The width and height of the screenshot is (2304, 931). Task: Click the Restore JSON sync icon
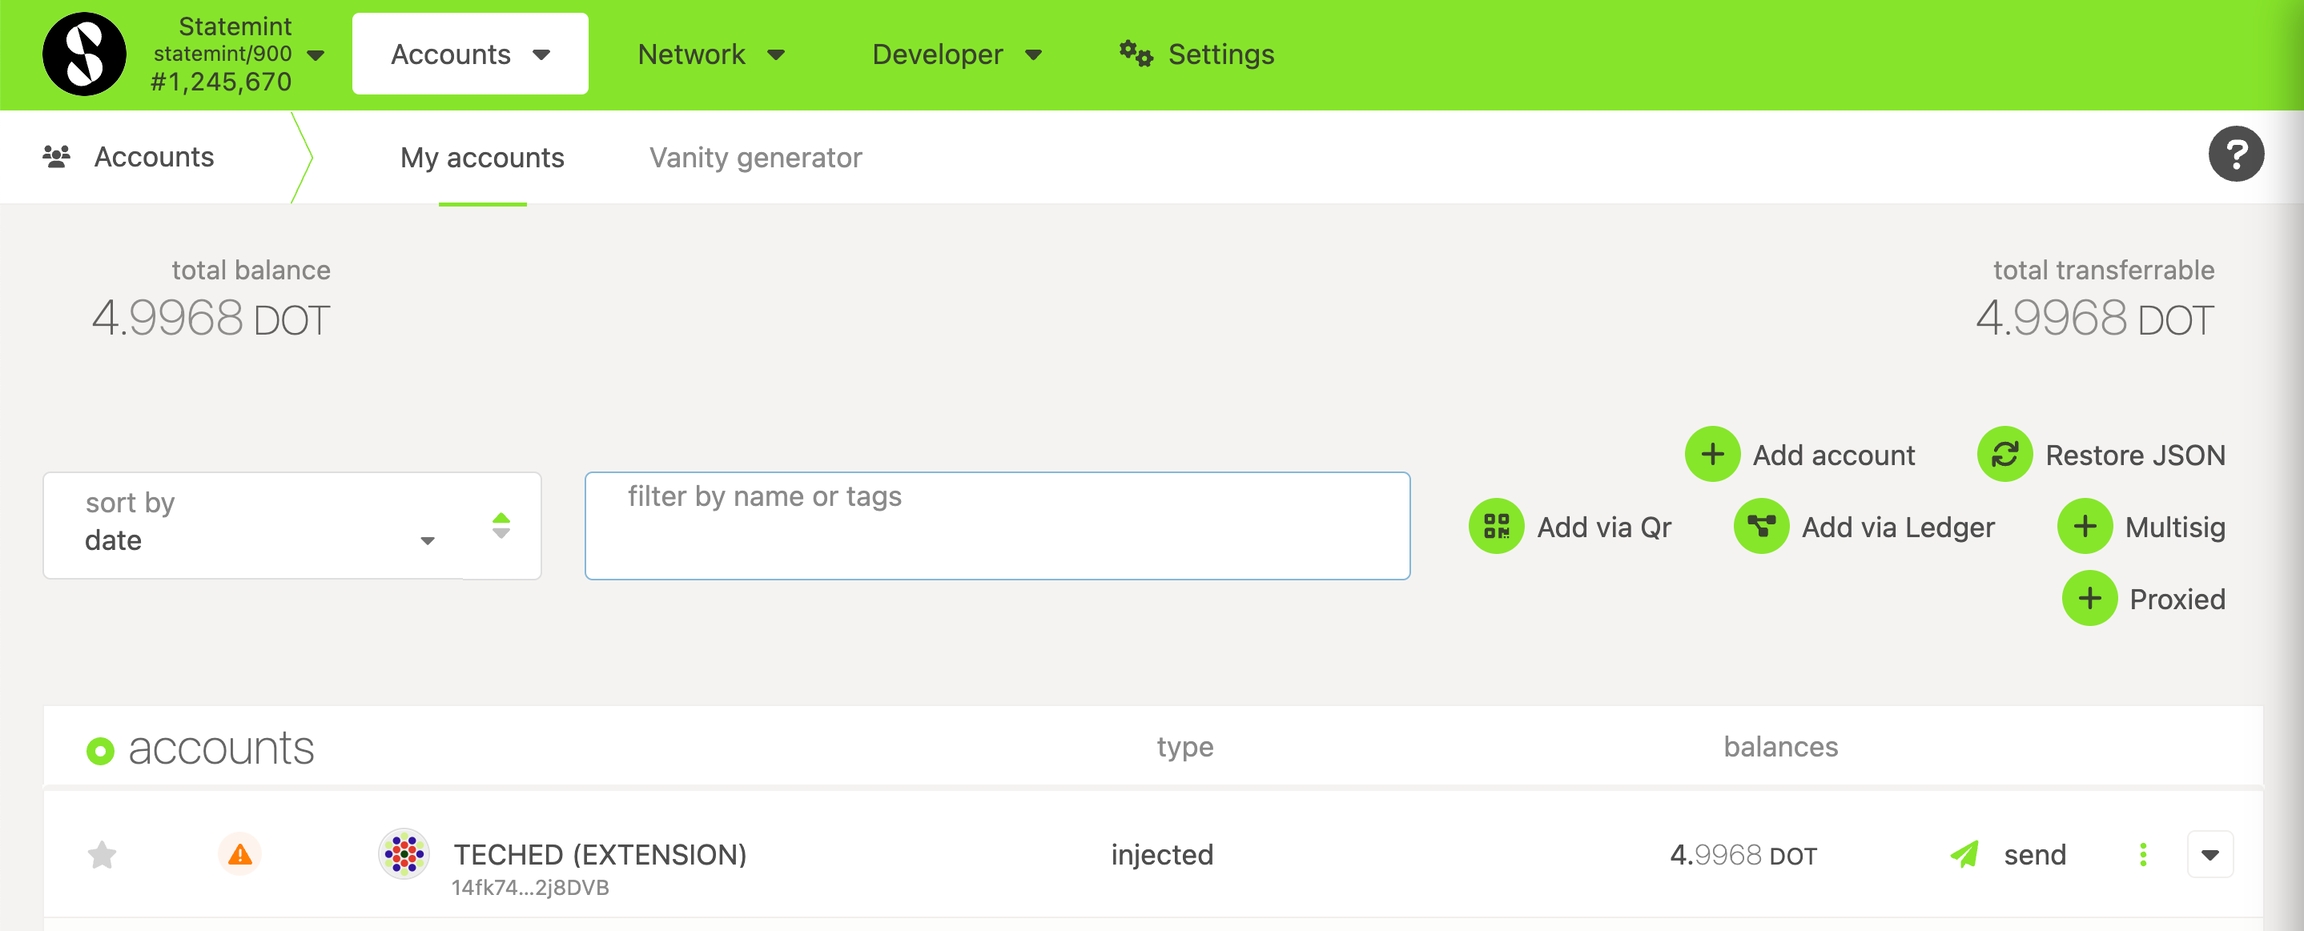(2005, 454)
